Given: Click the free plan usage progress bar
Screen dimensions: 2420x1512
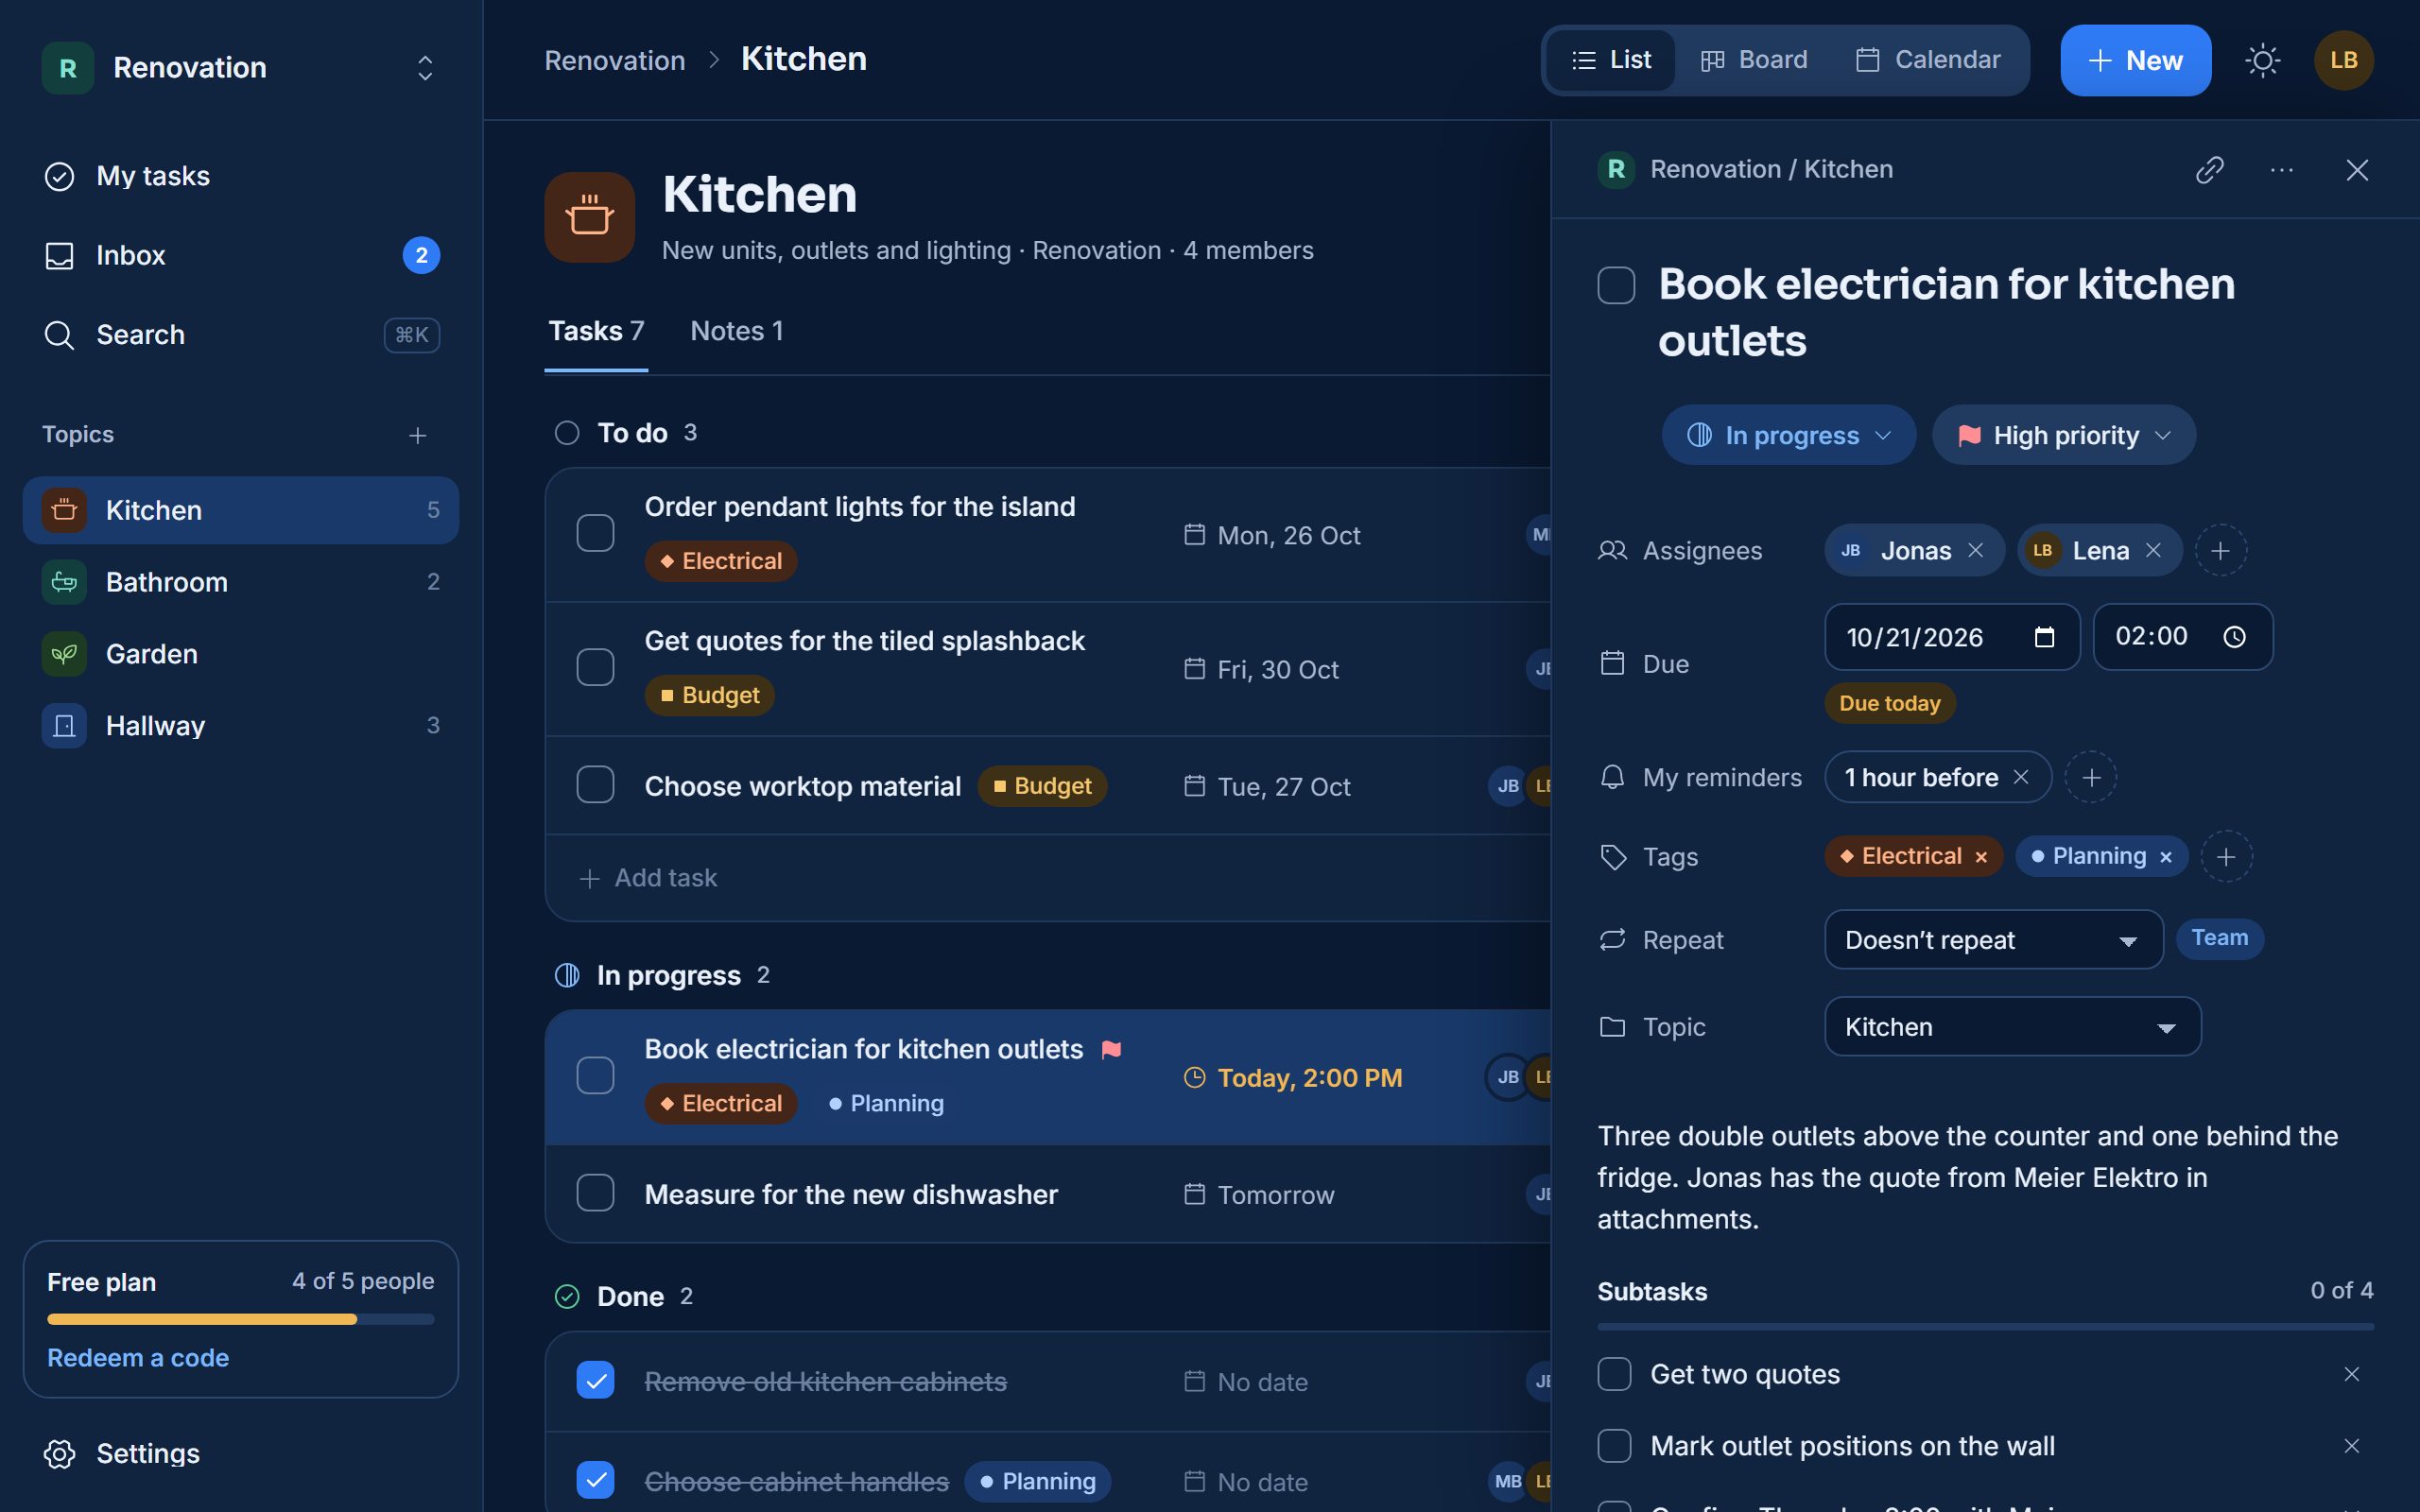Looking at the screenshot, I should tap(241, 1319).
